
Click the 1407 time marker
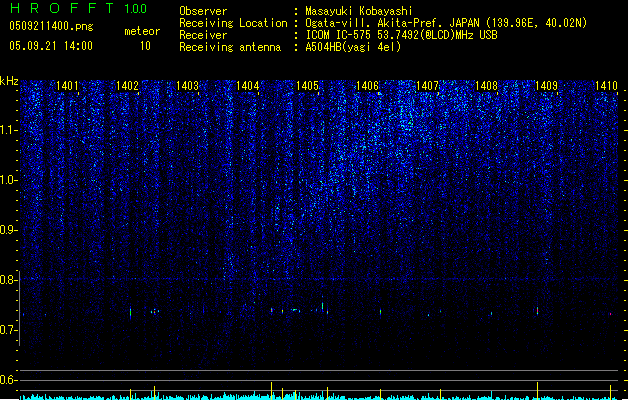click(x=428, y=85)
